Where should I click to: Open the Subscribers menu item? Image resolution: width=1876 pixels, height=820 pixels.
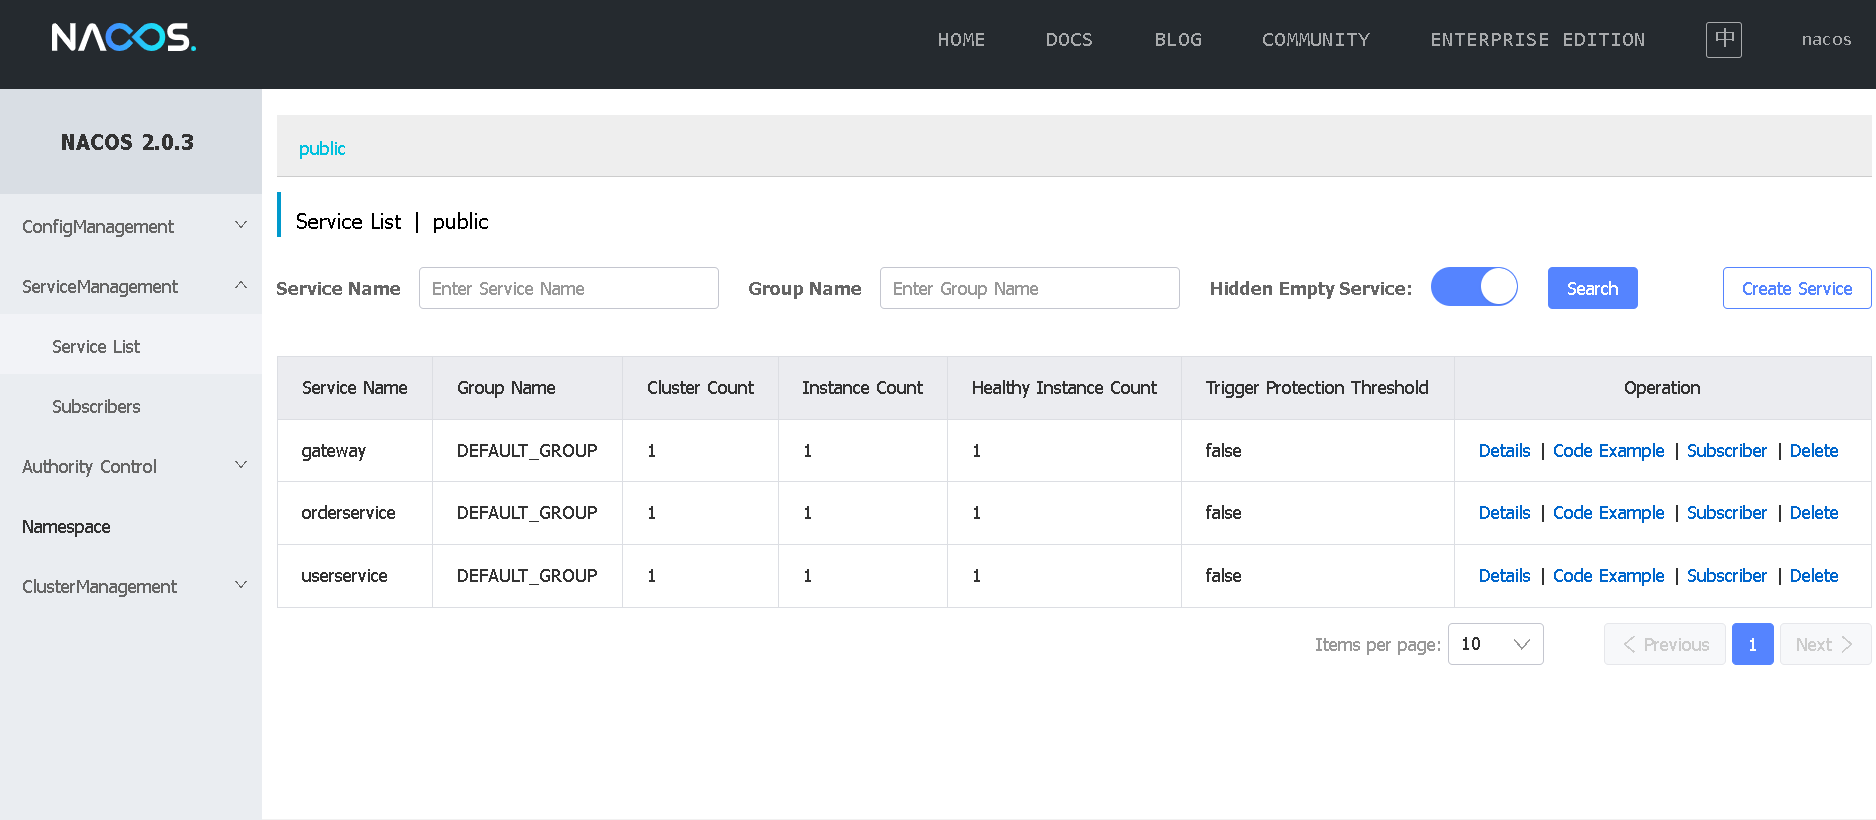coord(96,407)
